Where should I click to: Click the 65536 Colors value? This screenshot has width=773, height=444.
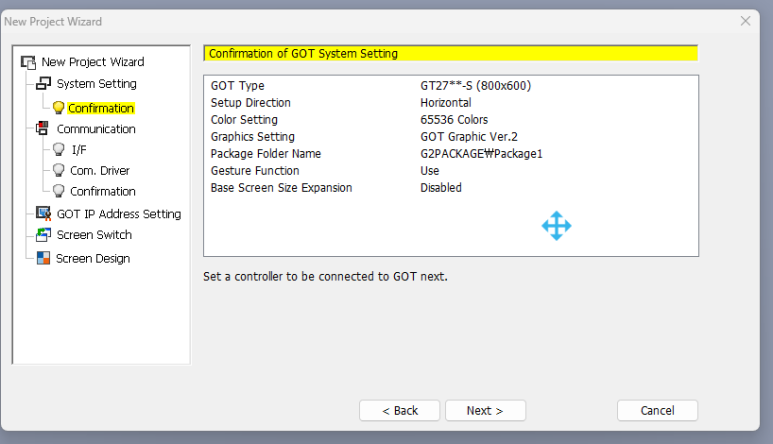pos(454,120)
